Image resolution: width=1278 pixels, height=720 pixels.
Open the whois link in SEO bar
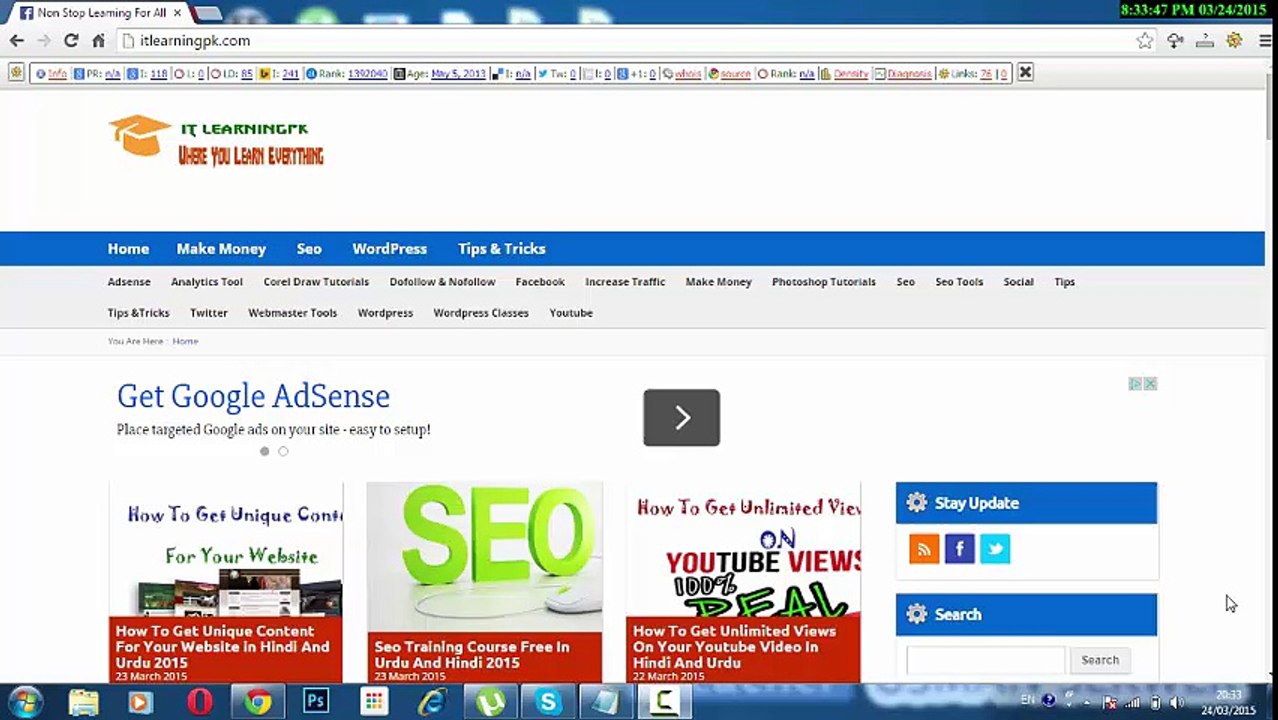coord(688,74)
